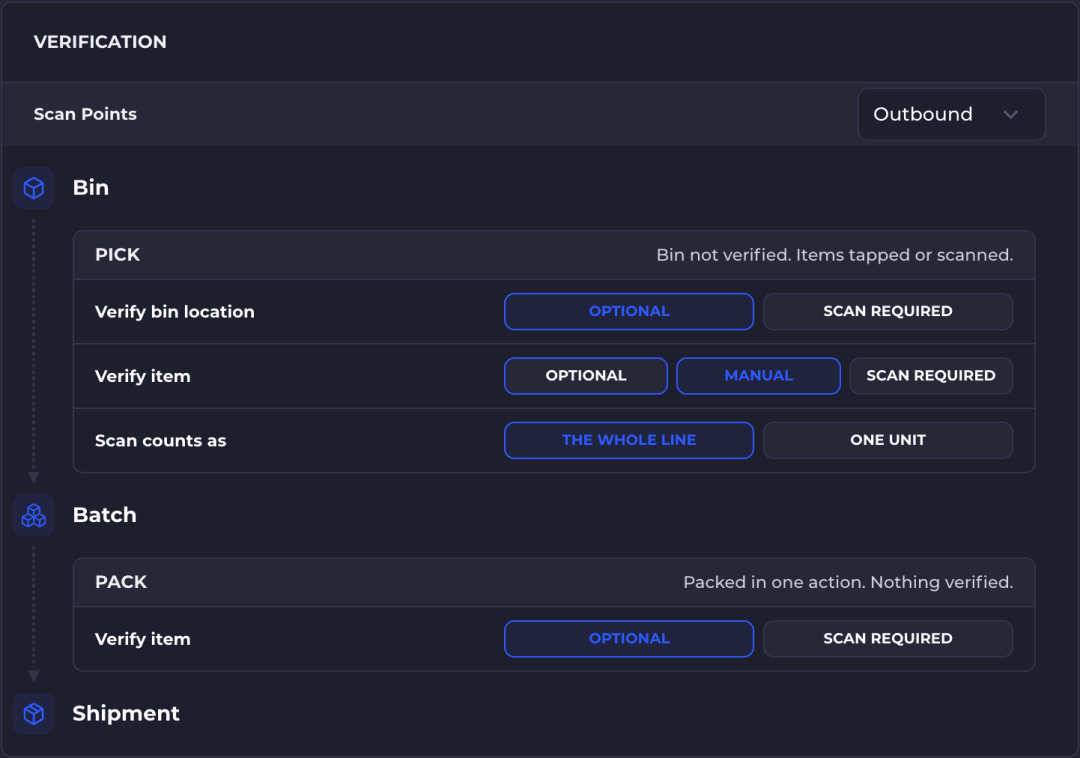Click the Shipment package icon
This screenshot has width=1080, height=758.
point(34,713)
